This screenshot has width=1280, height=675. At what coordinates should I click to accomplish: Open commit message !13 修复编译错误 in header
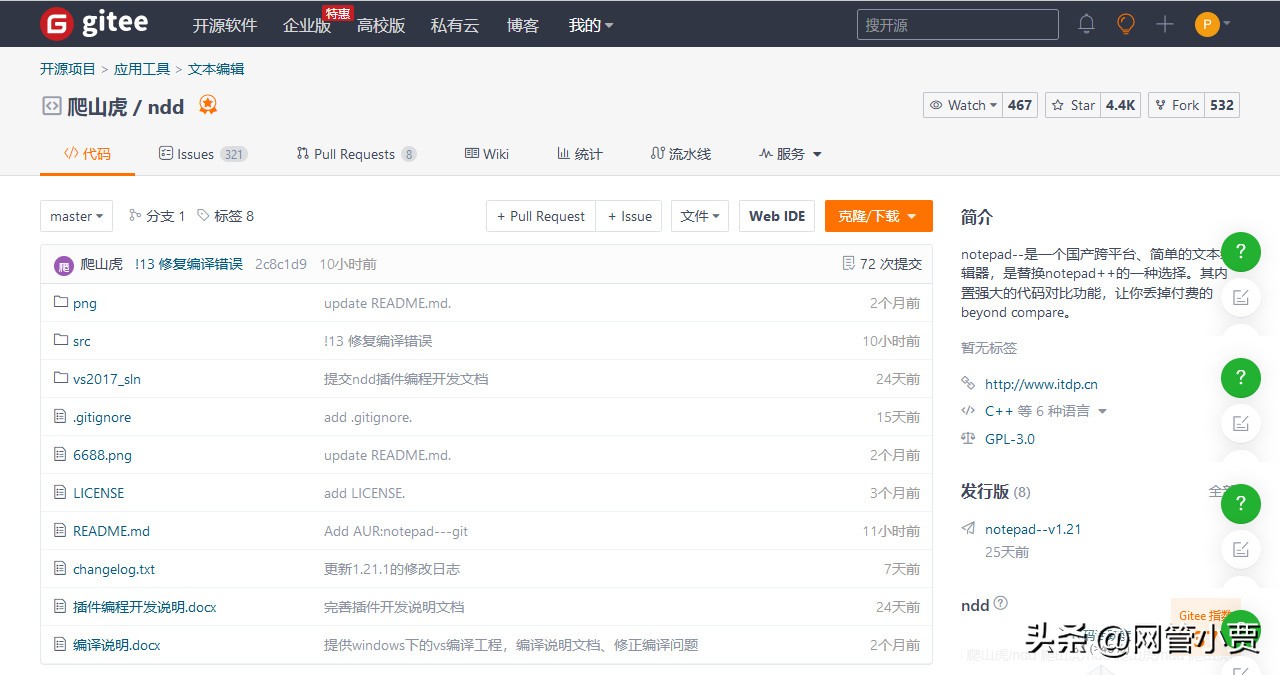189,264
